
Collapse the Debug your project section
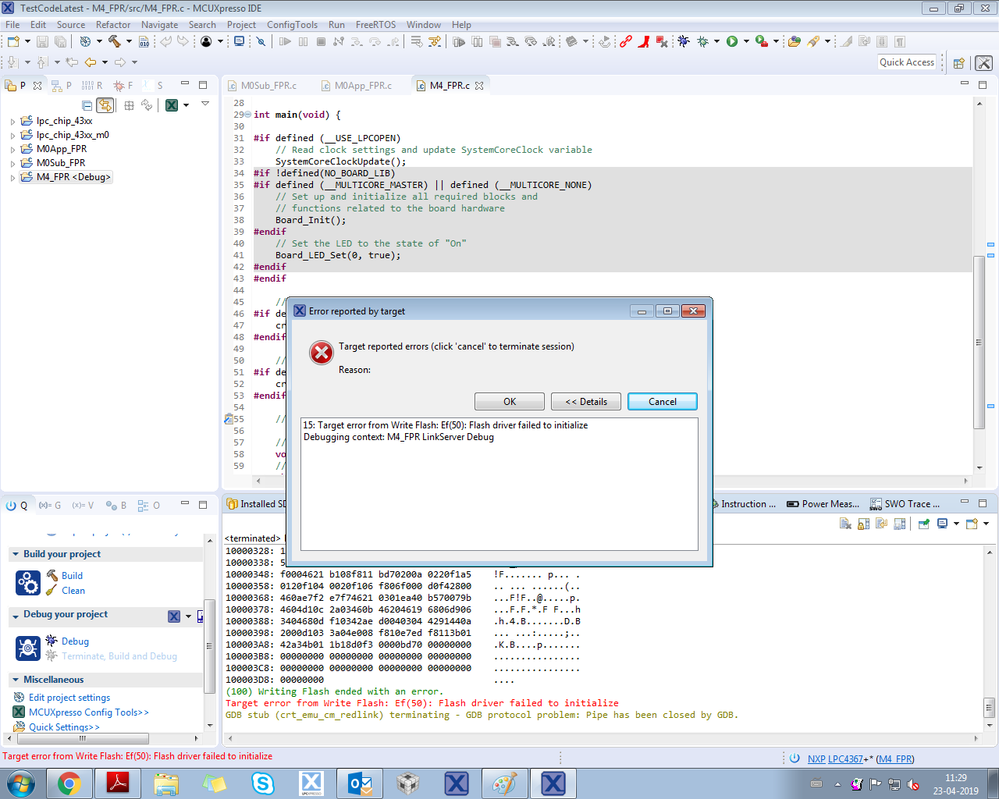pos(15,616)
